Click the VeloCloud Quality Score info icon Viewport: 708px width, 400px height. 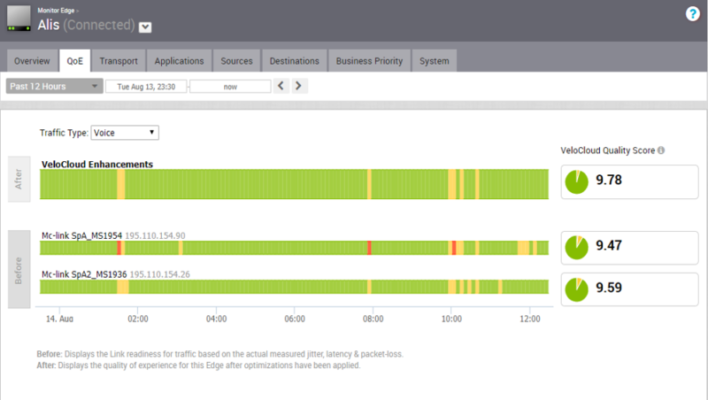[x=662, y=151]
